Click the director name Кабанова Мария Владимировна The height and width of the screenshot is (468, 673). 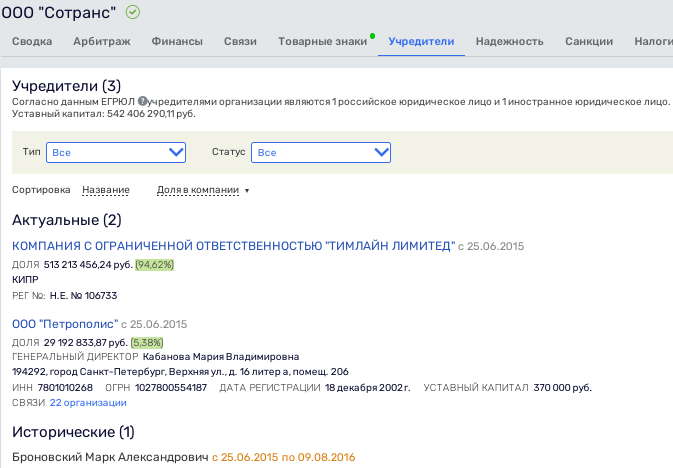point(221,357)
